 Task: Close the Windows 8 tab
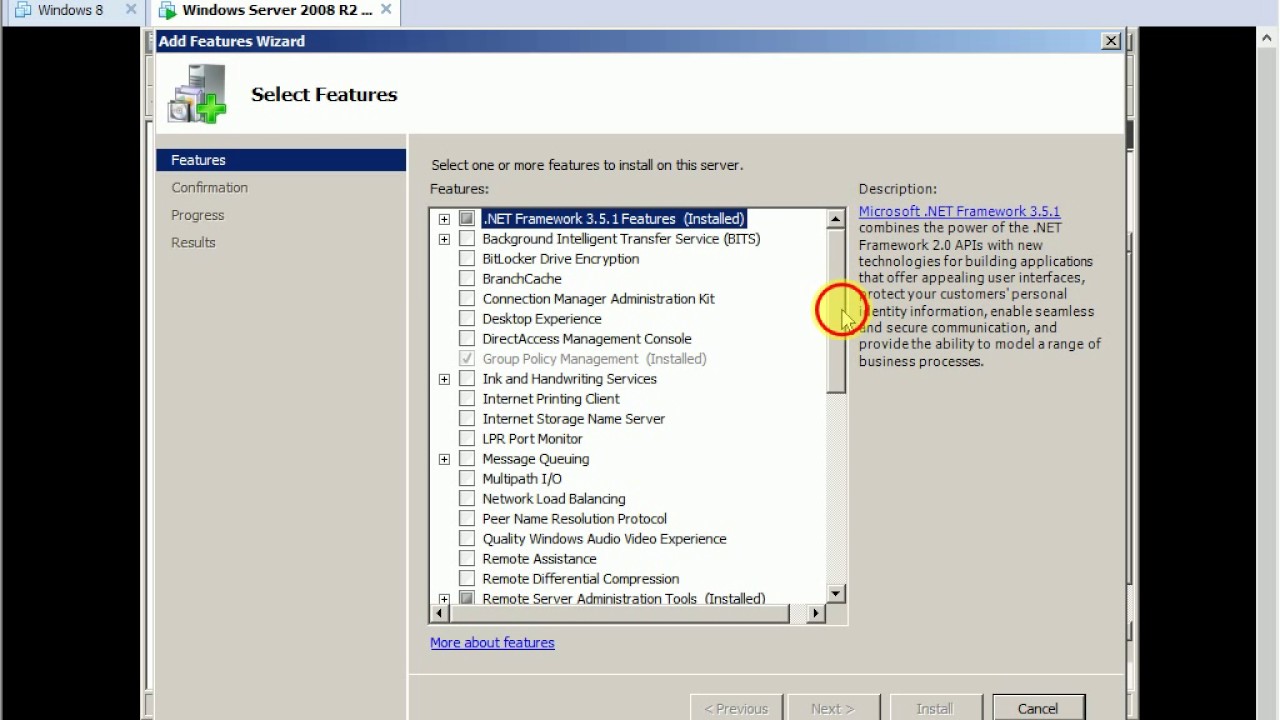tap(130, 10)
